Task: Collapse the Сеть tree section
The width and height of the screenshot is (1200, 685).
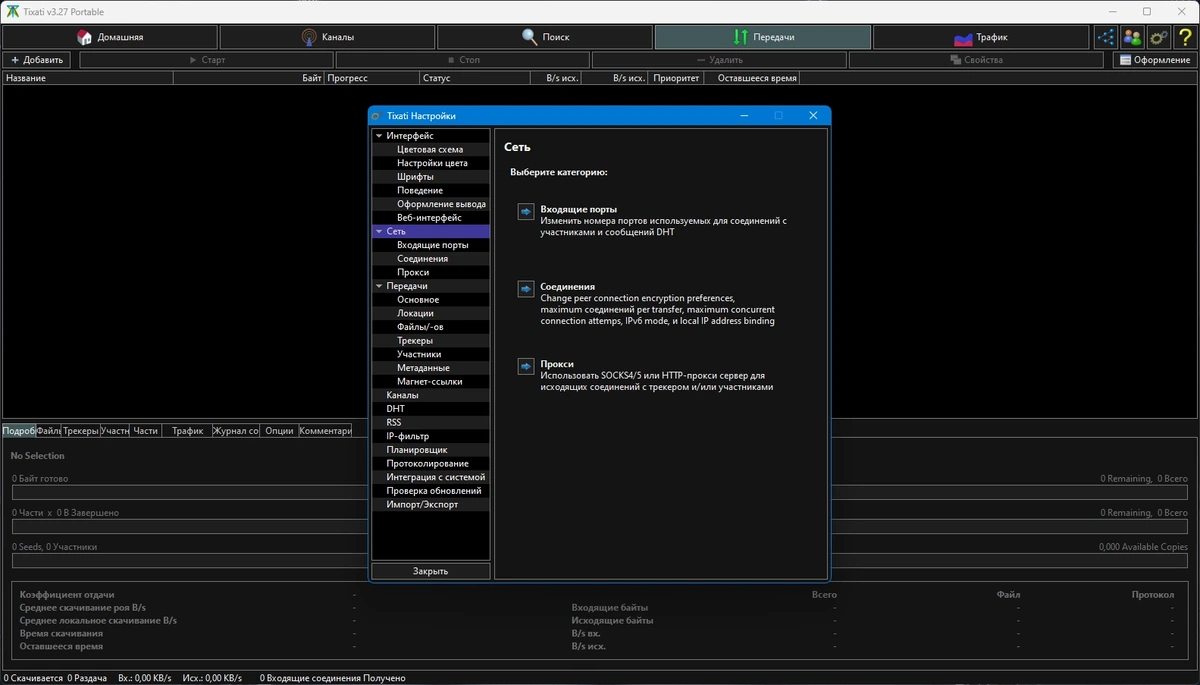Action: 379,231
